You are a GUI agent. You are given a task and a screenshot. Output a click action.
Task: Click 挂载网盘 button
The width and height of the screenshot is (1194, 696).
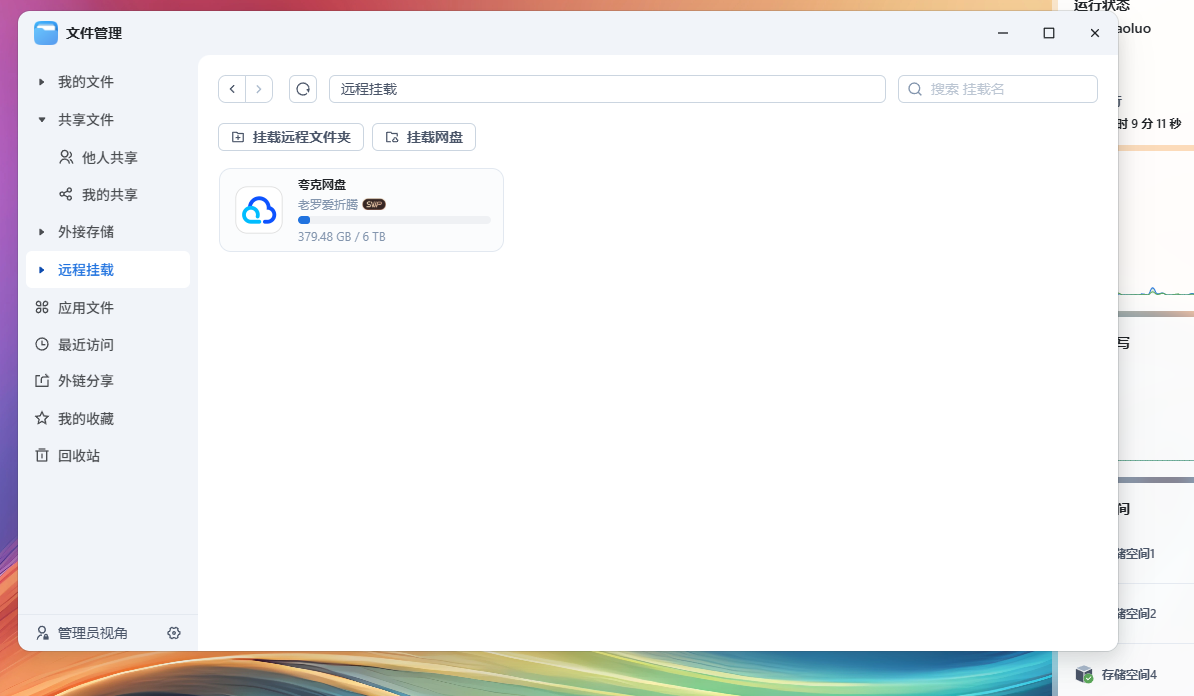[x=424, y=137]
